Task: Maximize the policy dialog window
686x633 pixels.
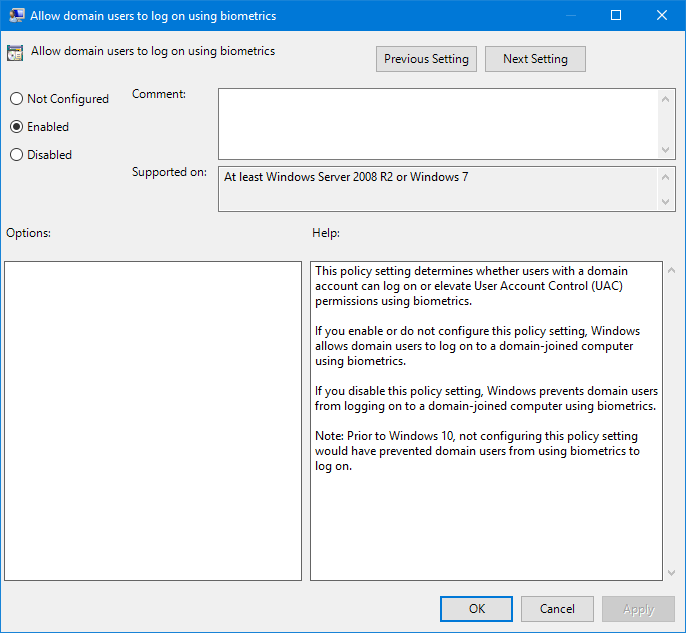Action: pos(616,15)
